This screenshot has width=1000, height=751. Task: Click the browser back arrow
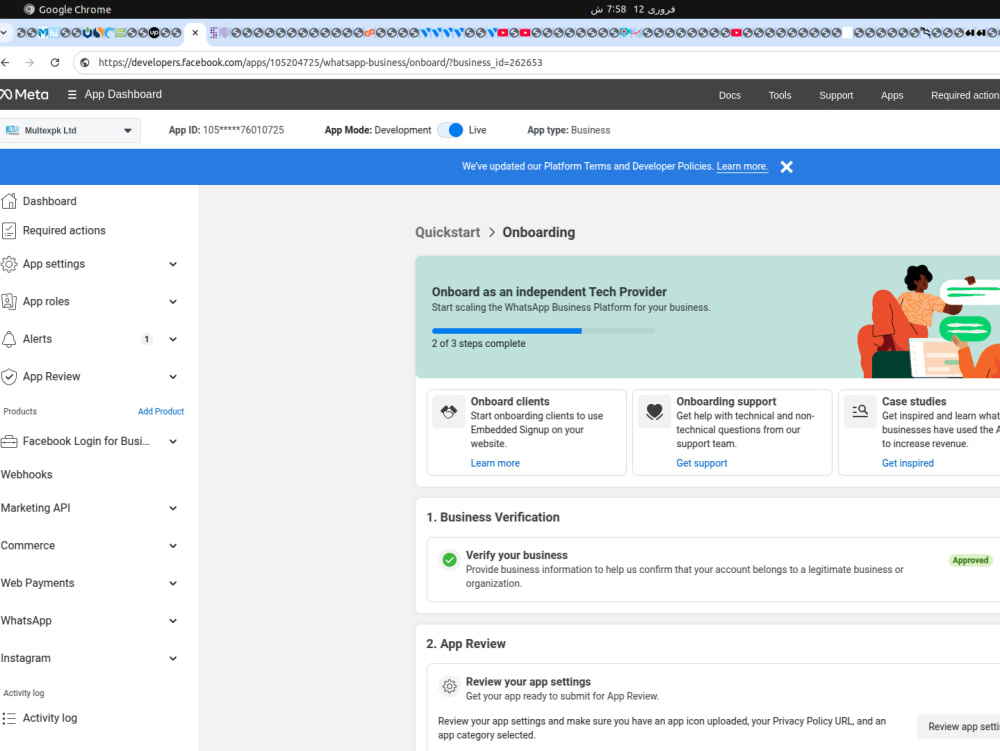coord(6,62)
